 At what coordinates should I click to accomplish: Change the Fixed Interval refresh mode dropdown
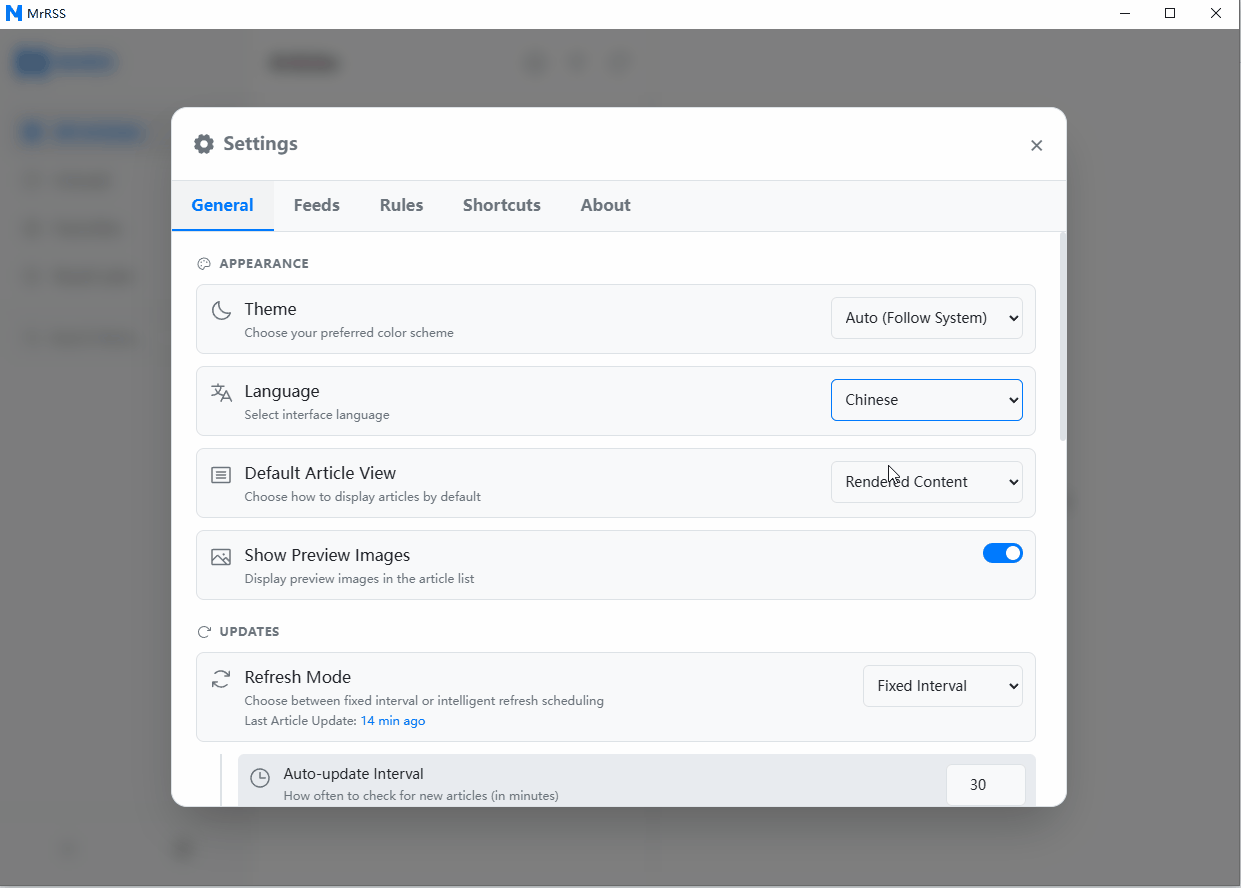(x=942, y=686)
